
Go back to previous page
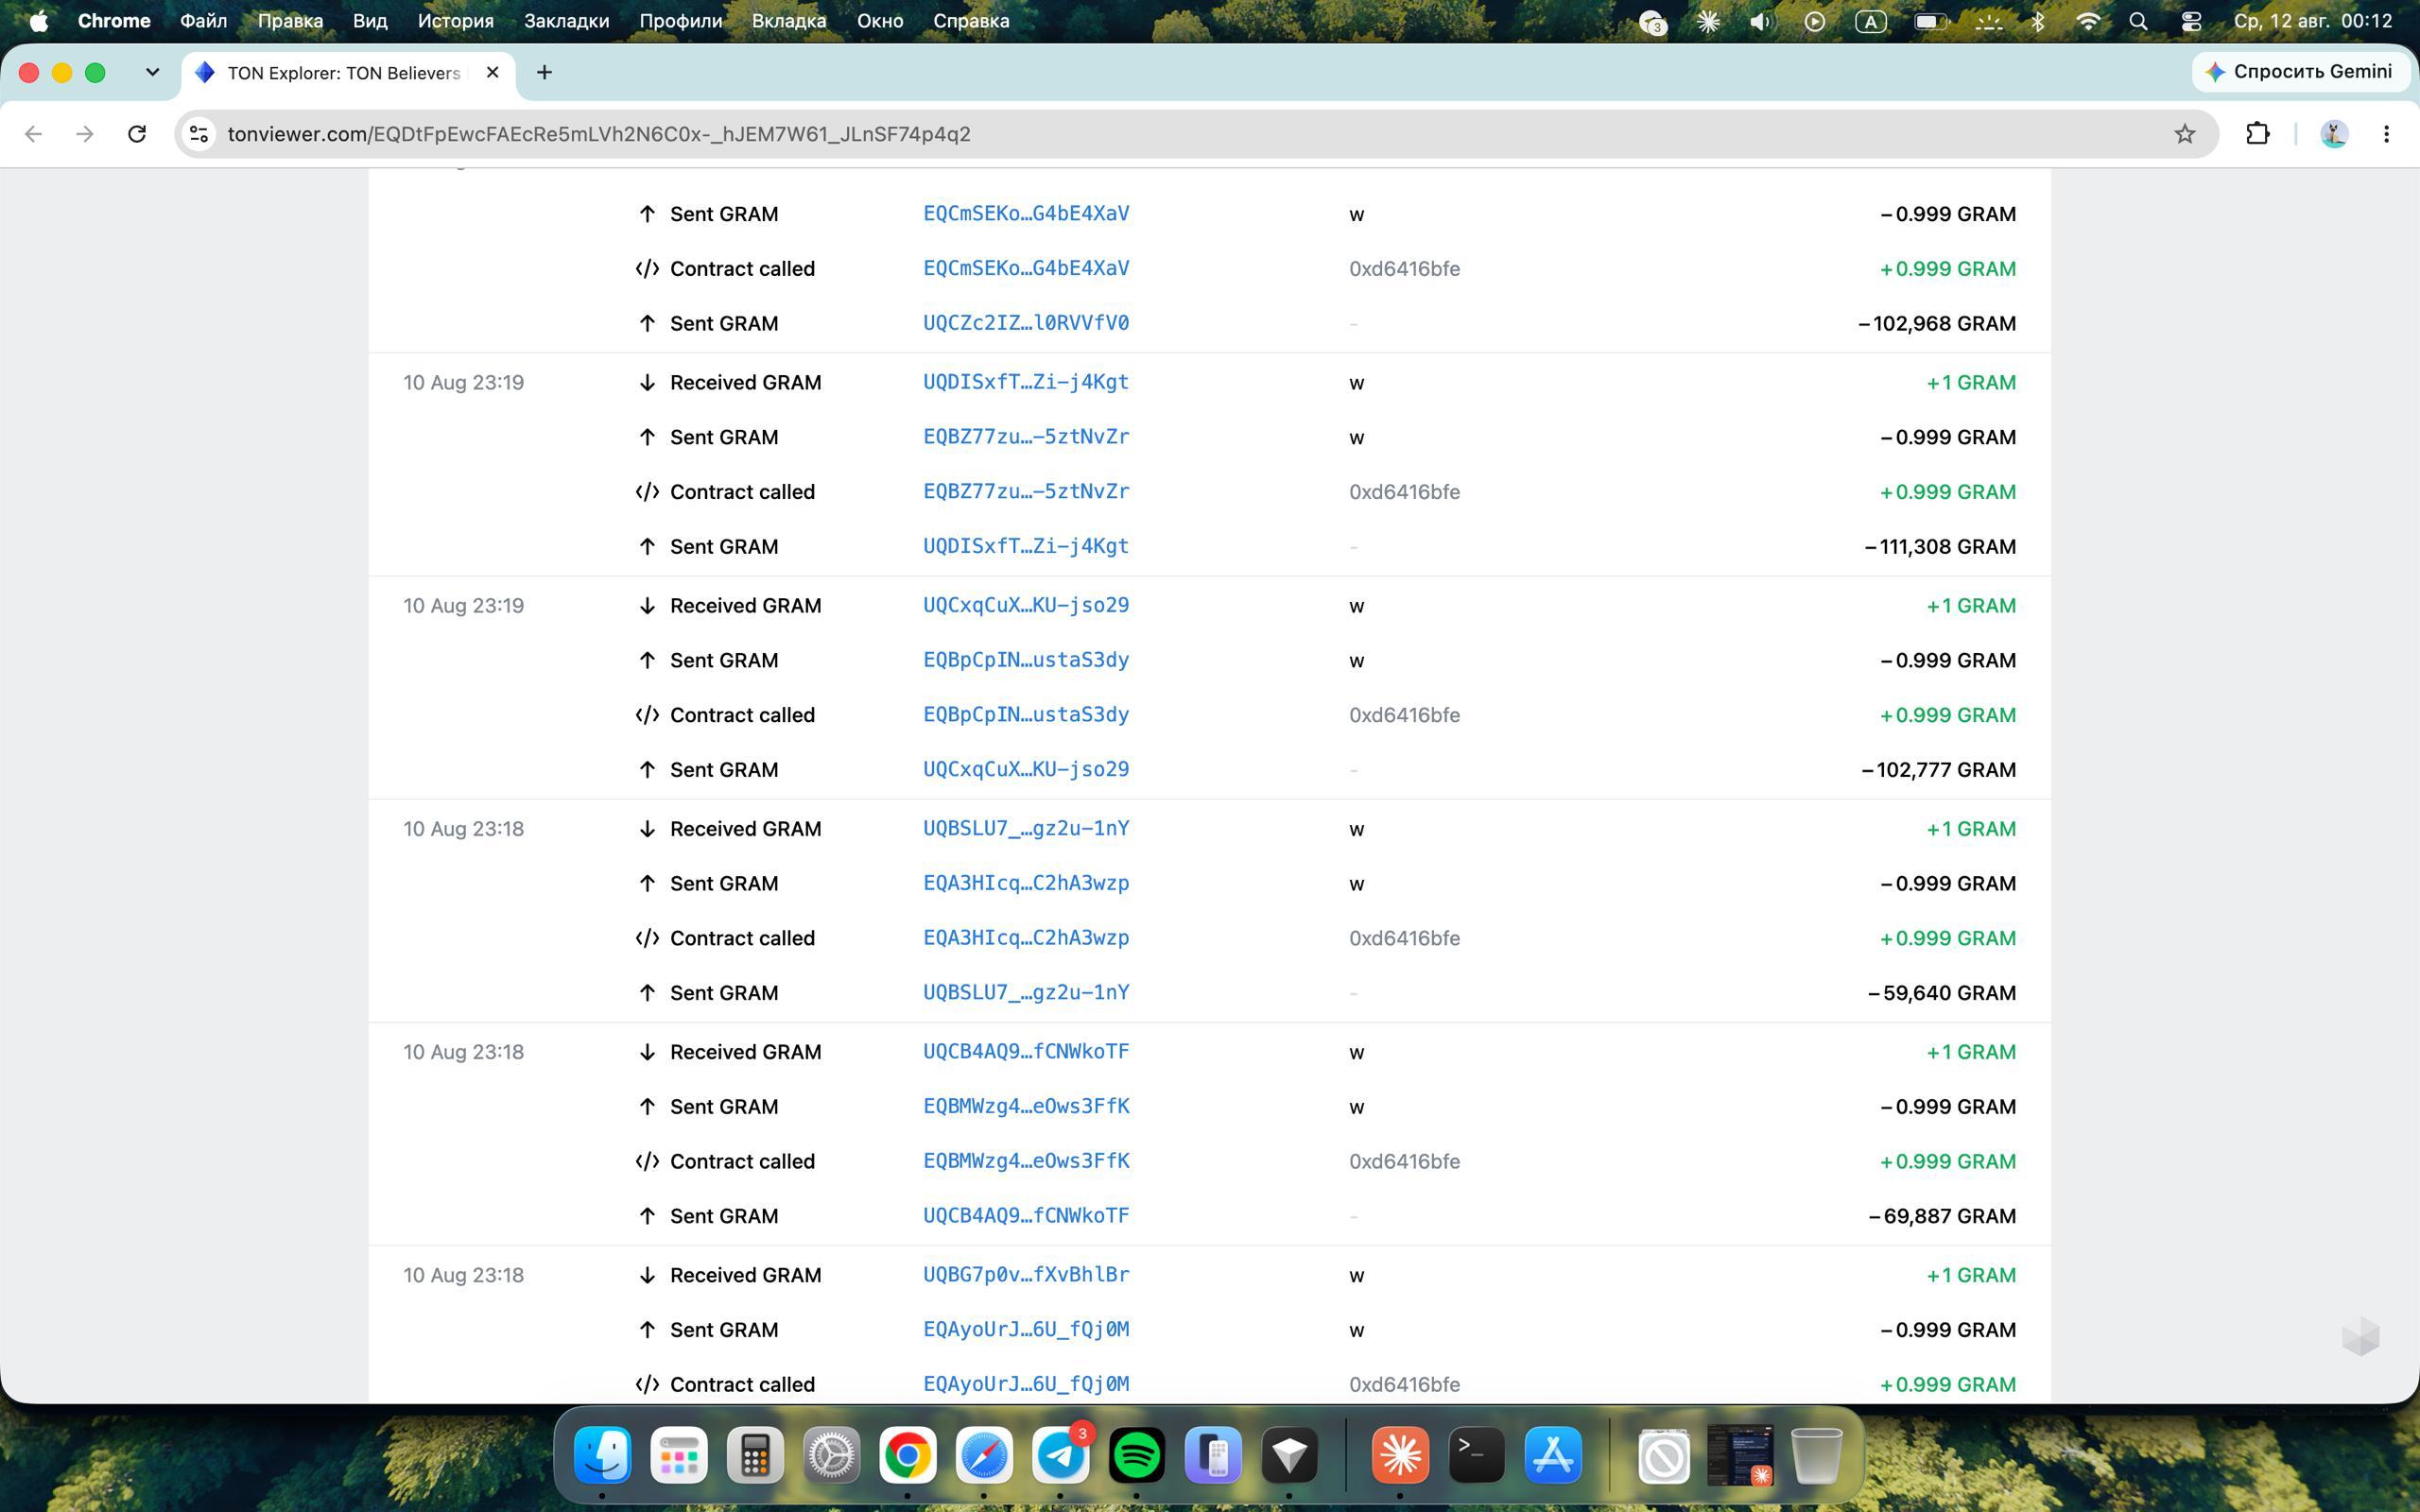coord(33,134)
